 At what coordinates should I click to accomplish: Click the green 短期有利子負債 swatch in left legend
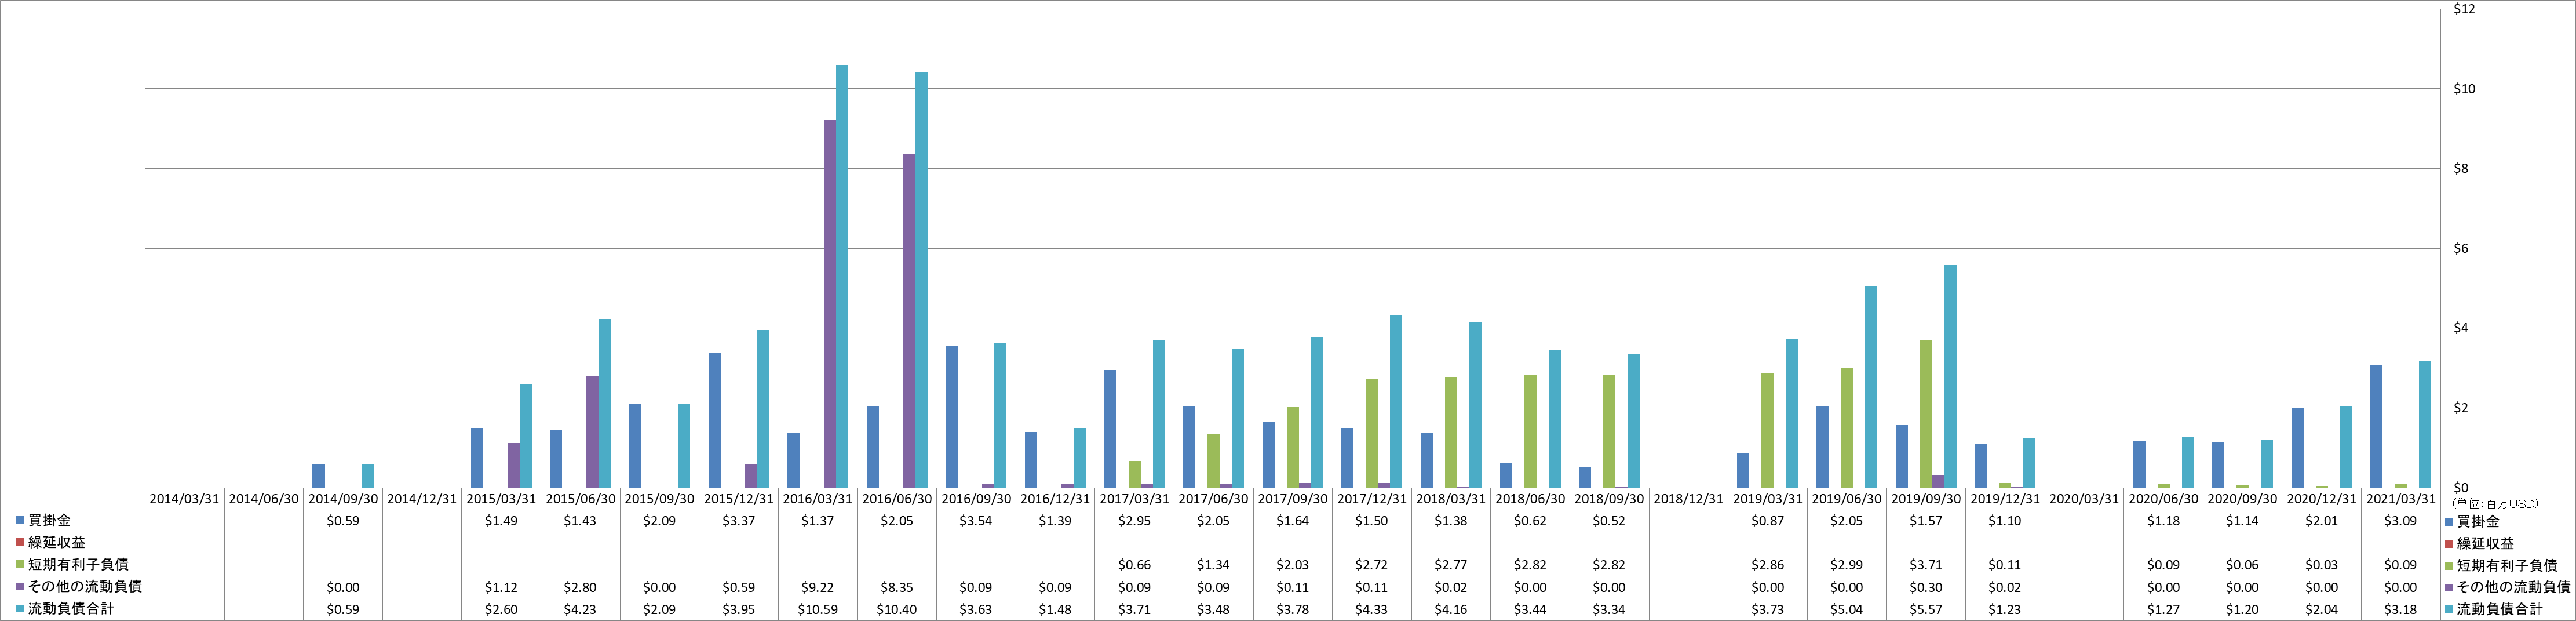(20, 565)
